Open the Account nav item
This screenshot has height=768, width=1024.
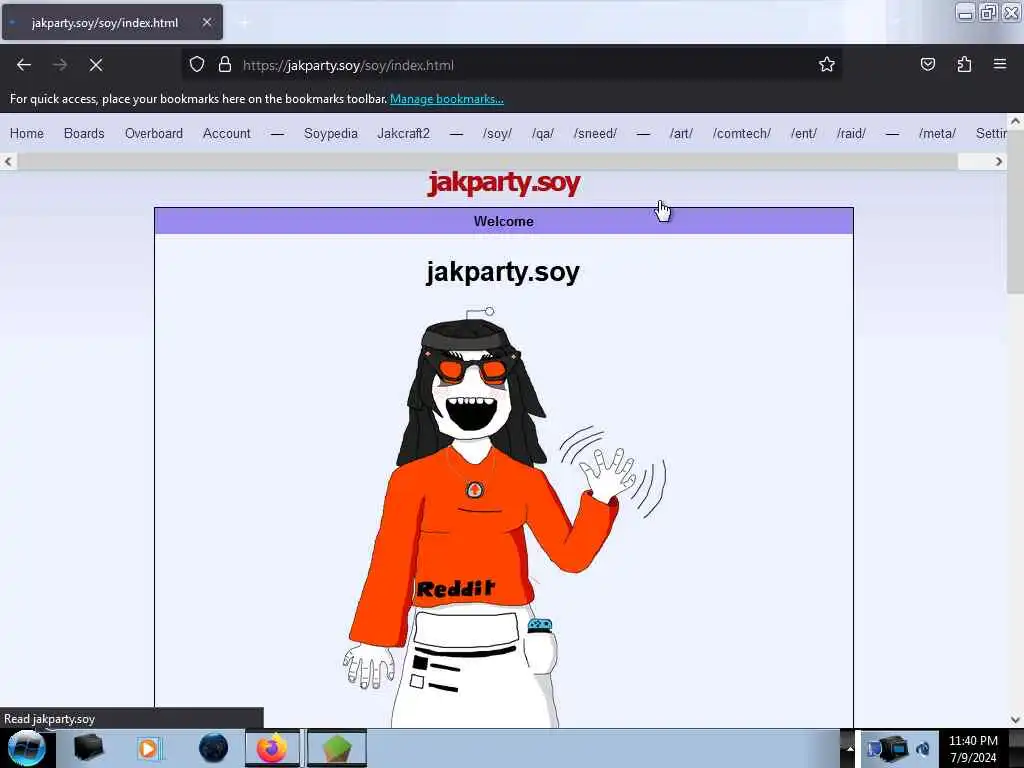point(227,133)
